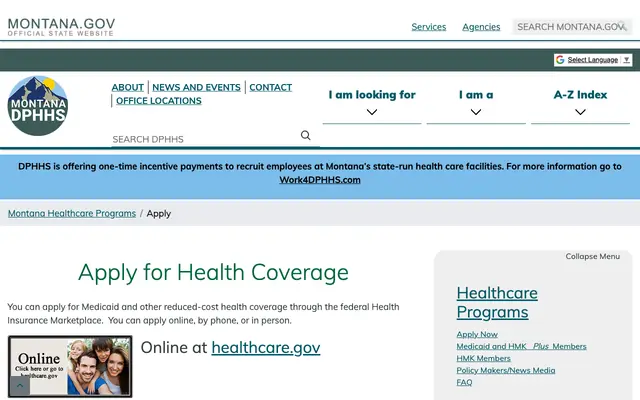Open the Select Language dropdown
The height and width of the screenshot is (400, 640).
pos(593,60)
